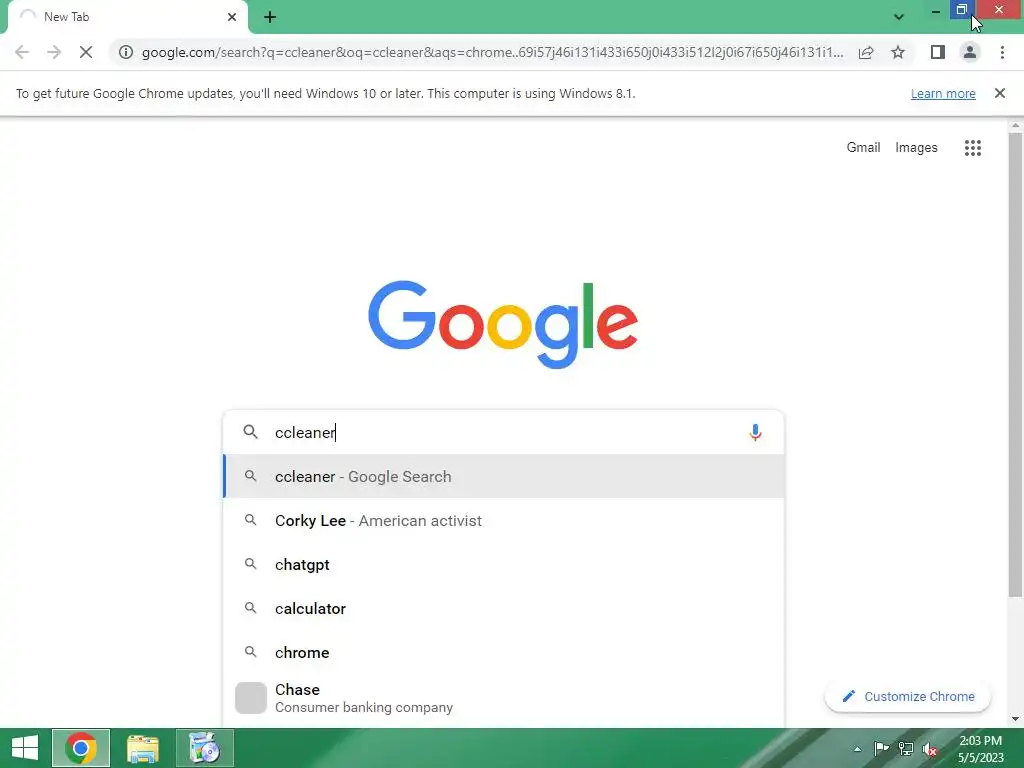This screenshot has width=1024, height=768.
Task: Open Google apps grid
Action: coord(972,148)
